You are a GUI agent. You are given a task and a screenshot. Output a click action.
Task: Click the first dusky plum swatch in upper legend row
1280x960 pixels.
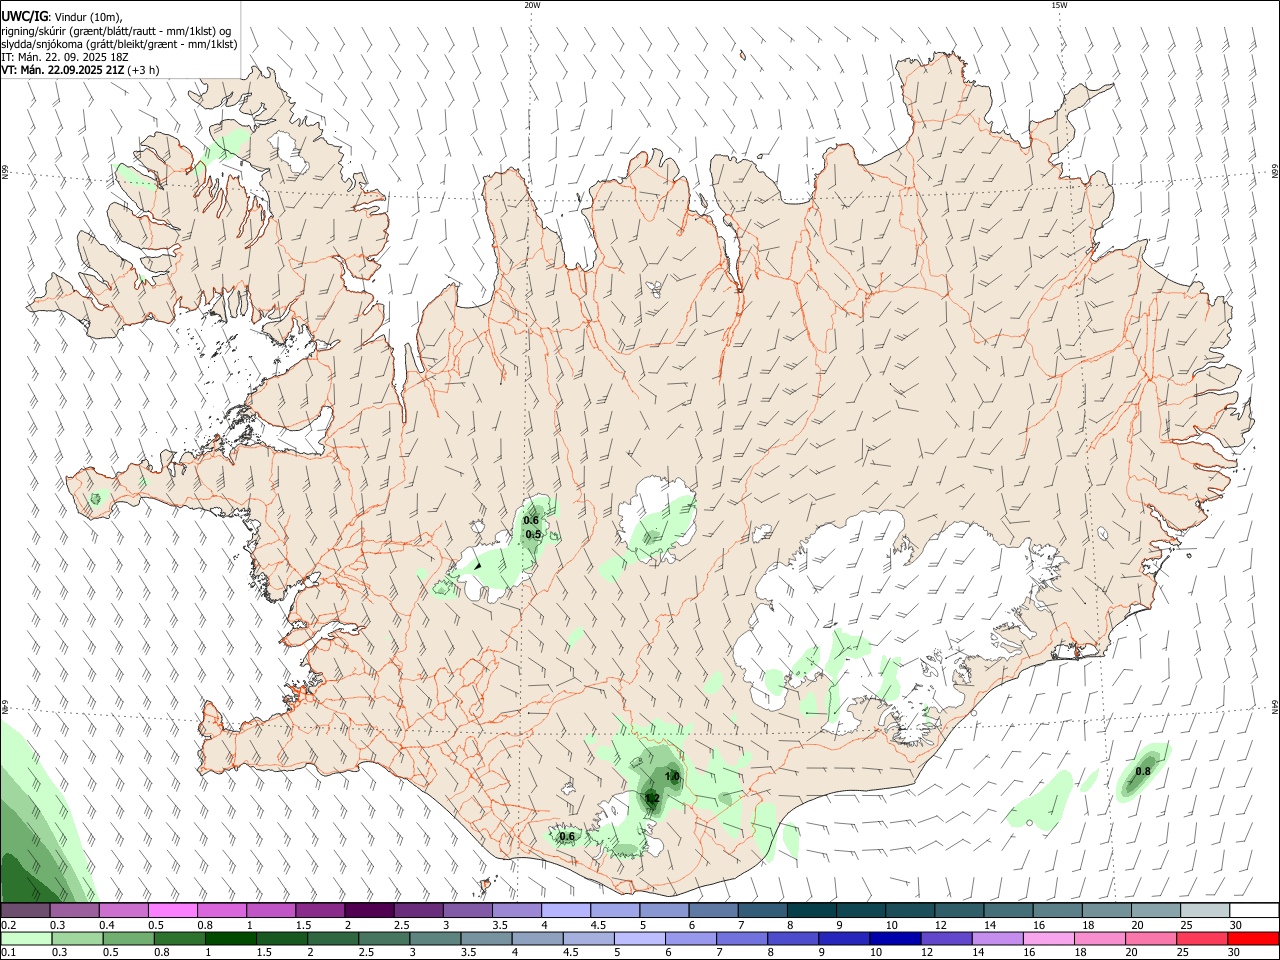click(26, 911)
